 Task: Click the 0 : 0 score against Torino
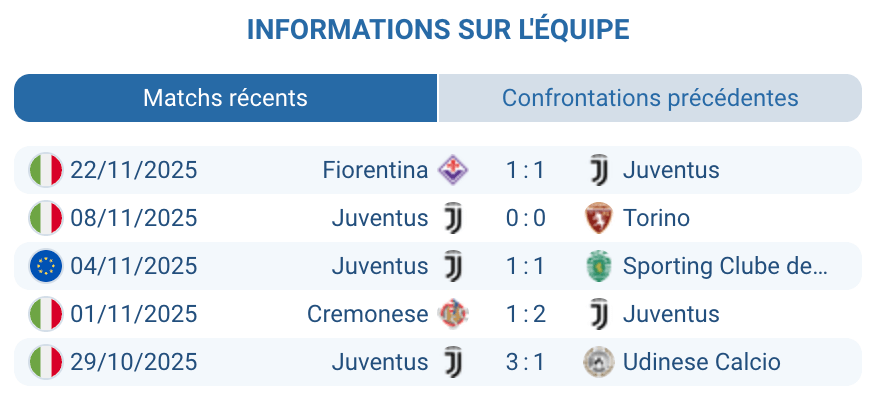(x=525, y=218)
